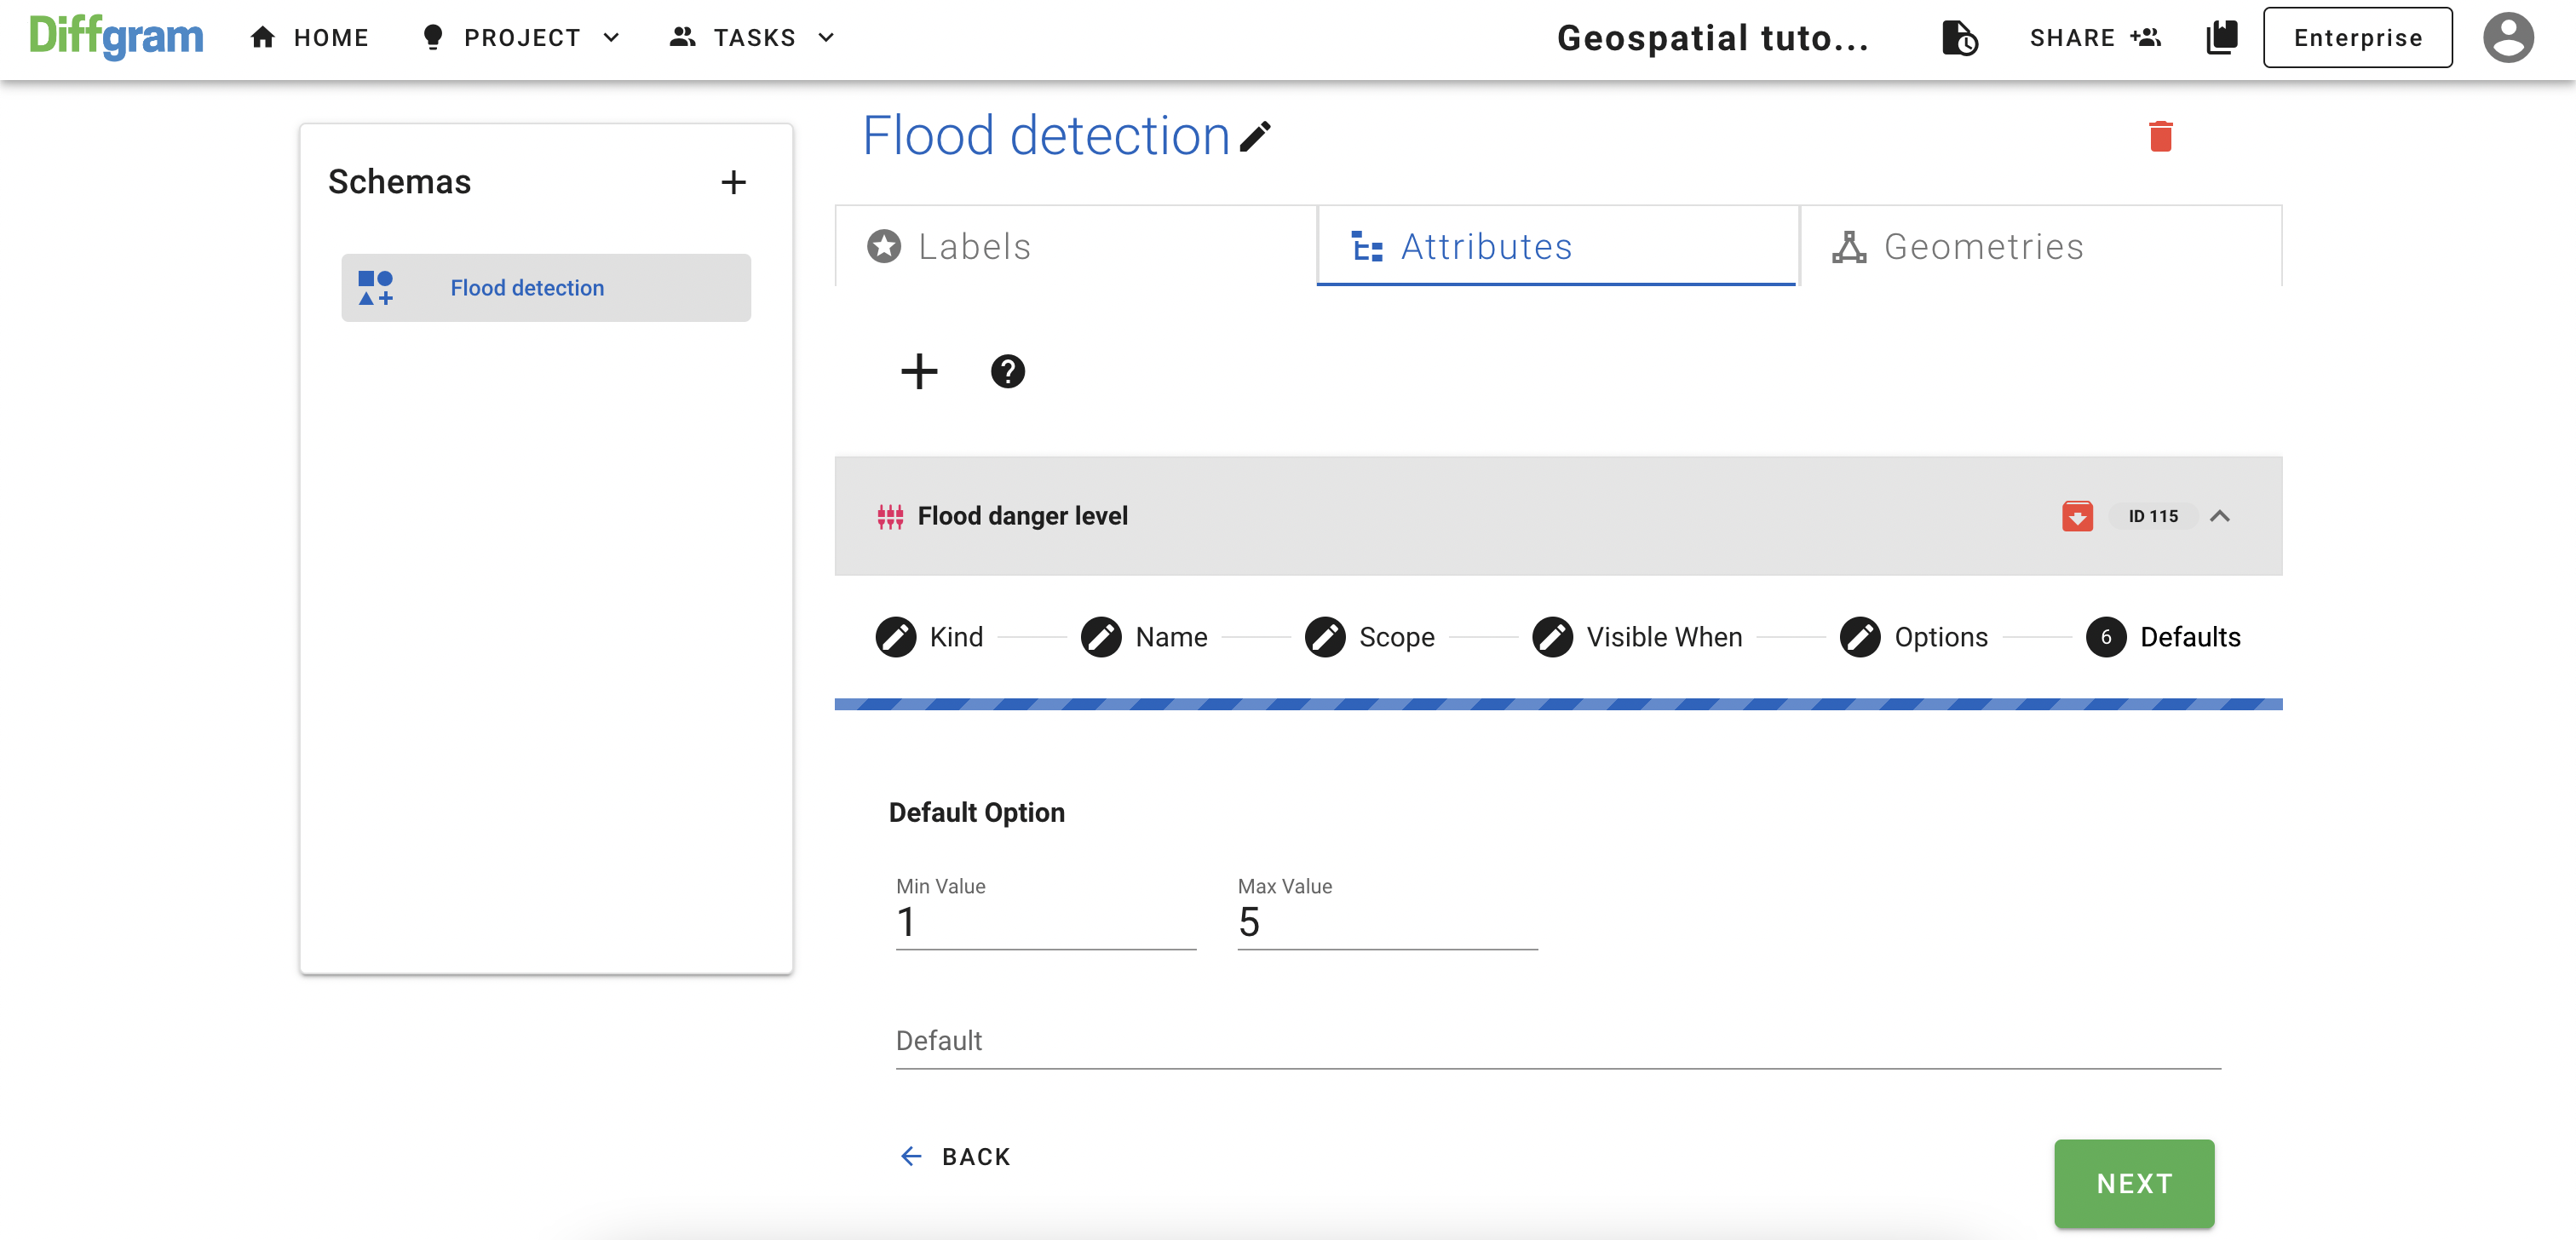Image resolution: width=2576 pixels, height=1240 pixels.
Task: Click the Flood danger level attribute icon
Action: pos(888,514)
